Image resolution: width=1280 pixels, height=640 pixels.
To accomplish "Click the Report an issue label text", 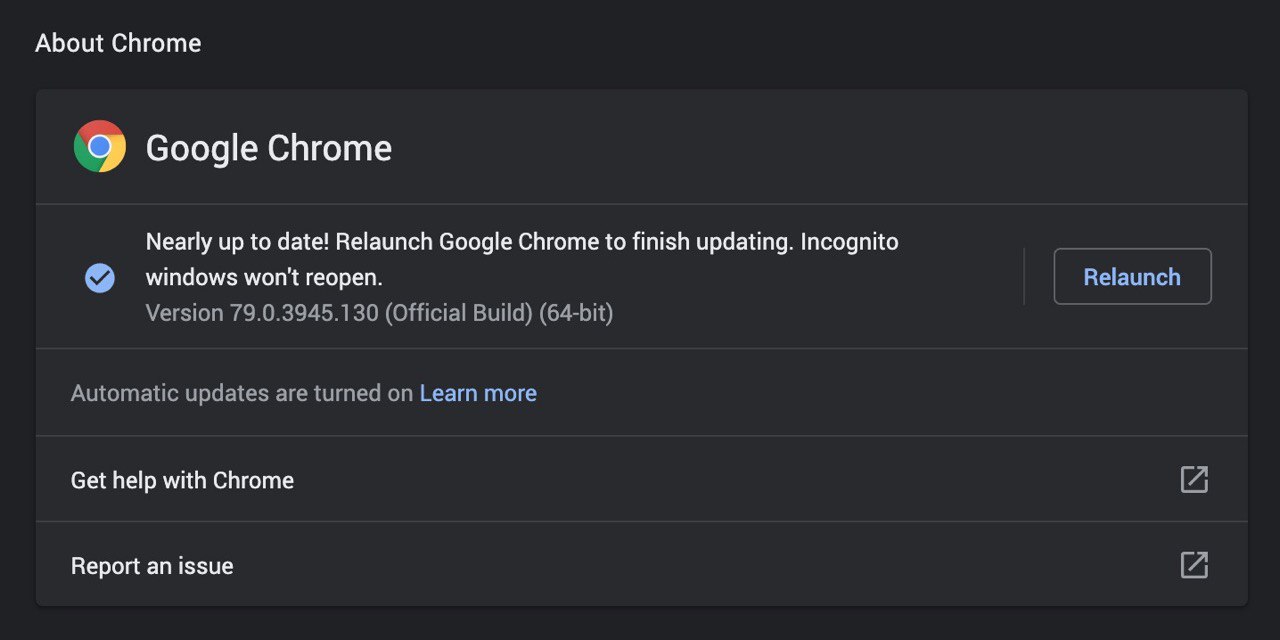I will click(152, 566).
